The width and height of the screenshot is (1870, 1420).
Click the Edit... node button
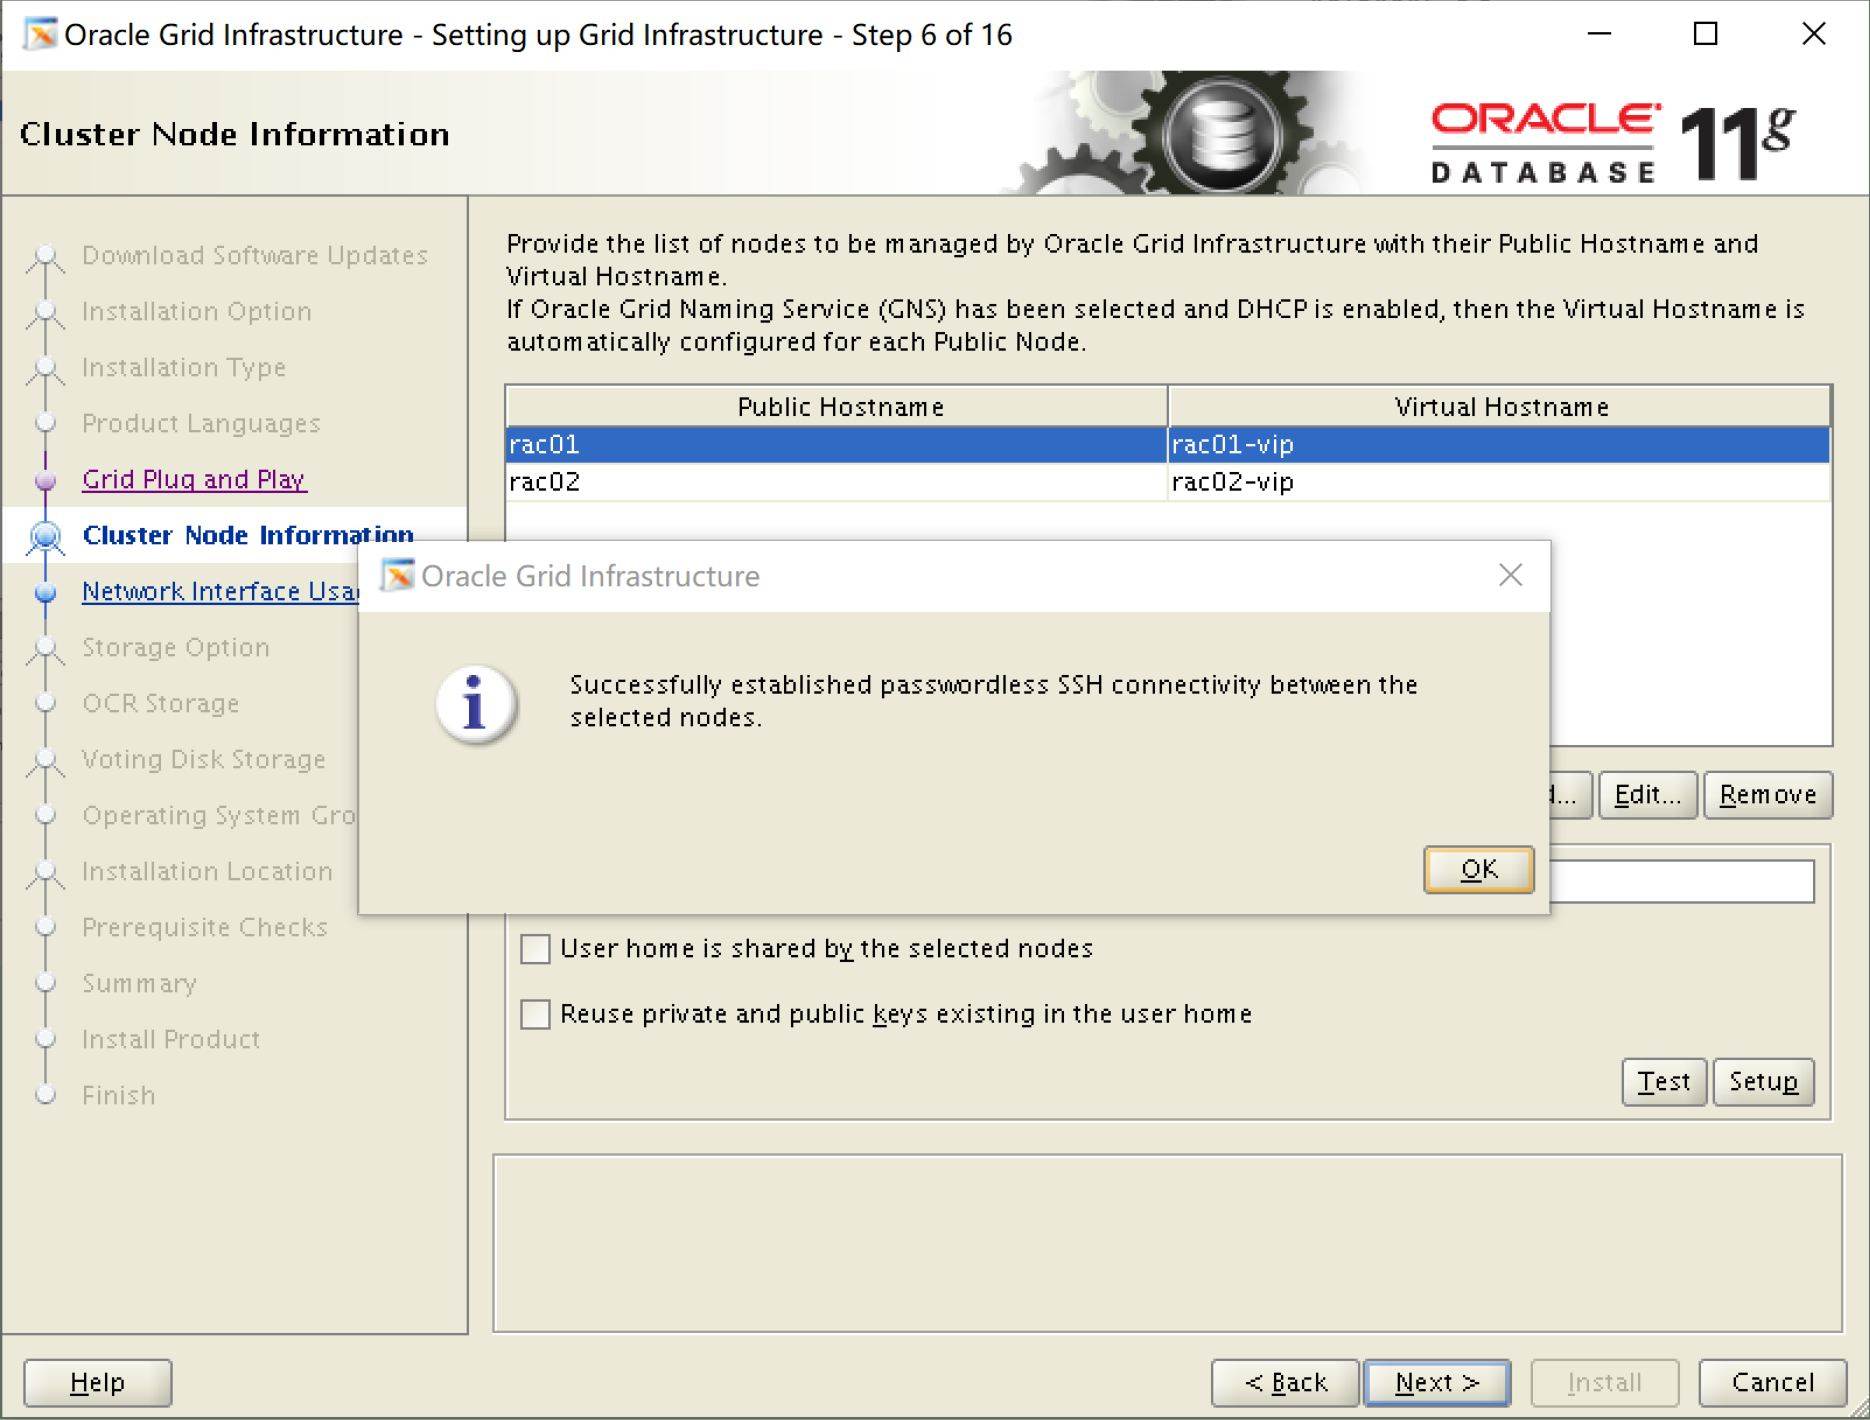pyautogui.click(x=1647, y=795)
